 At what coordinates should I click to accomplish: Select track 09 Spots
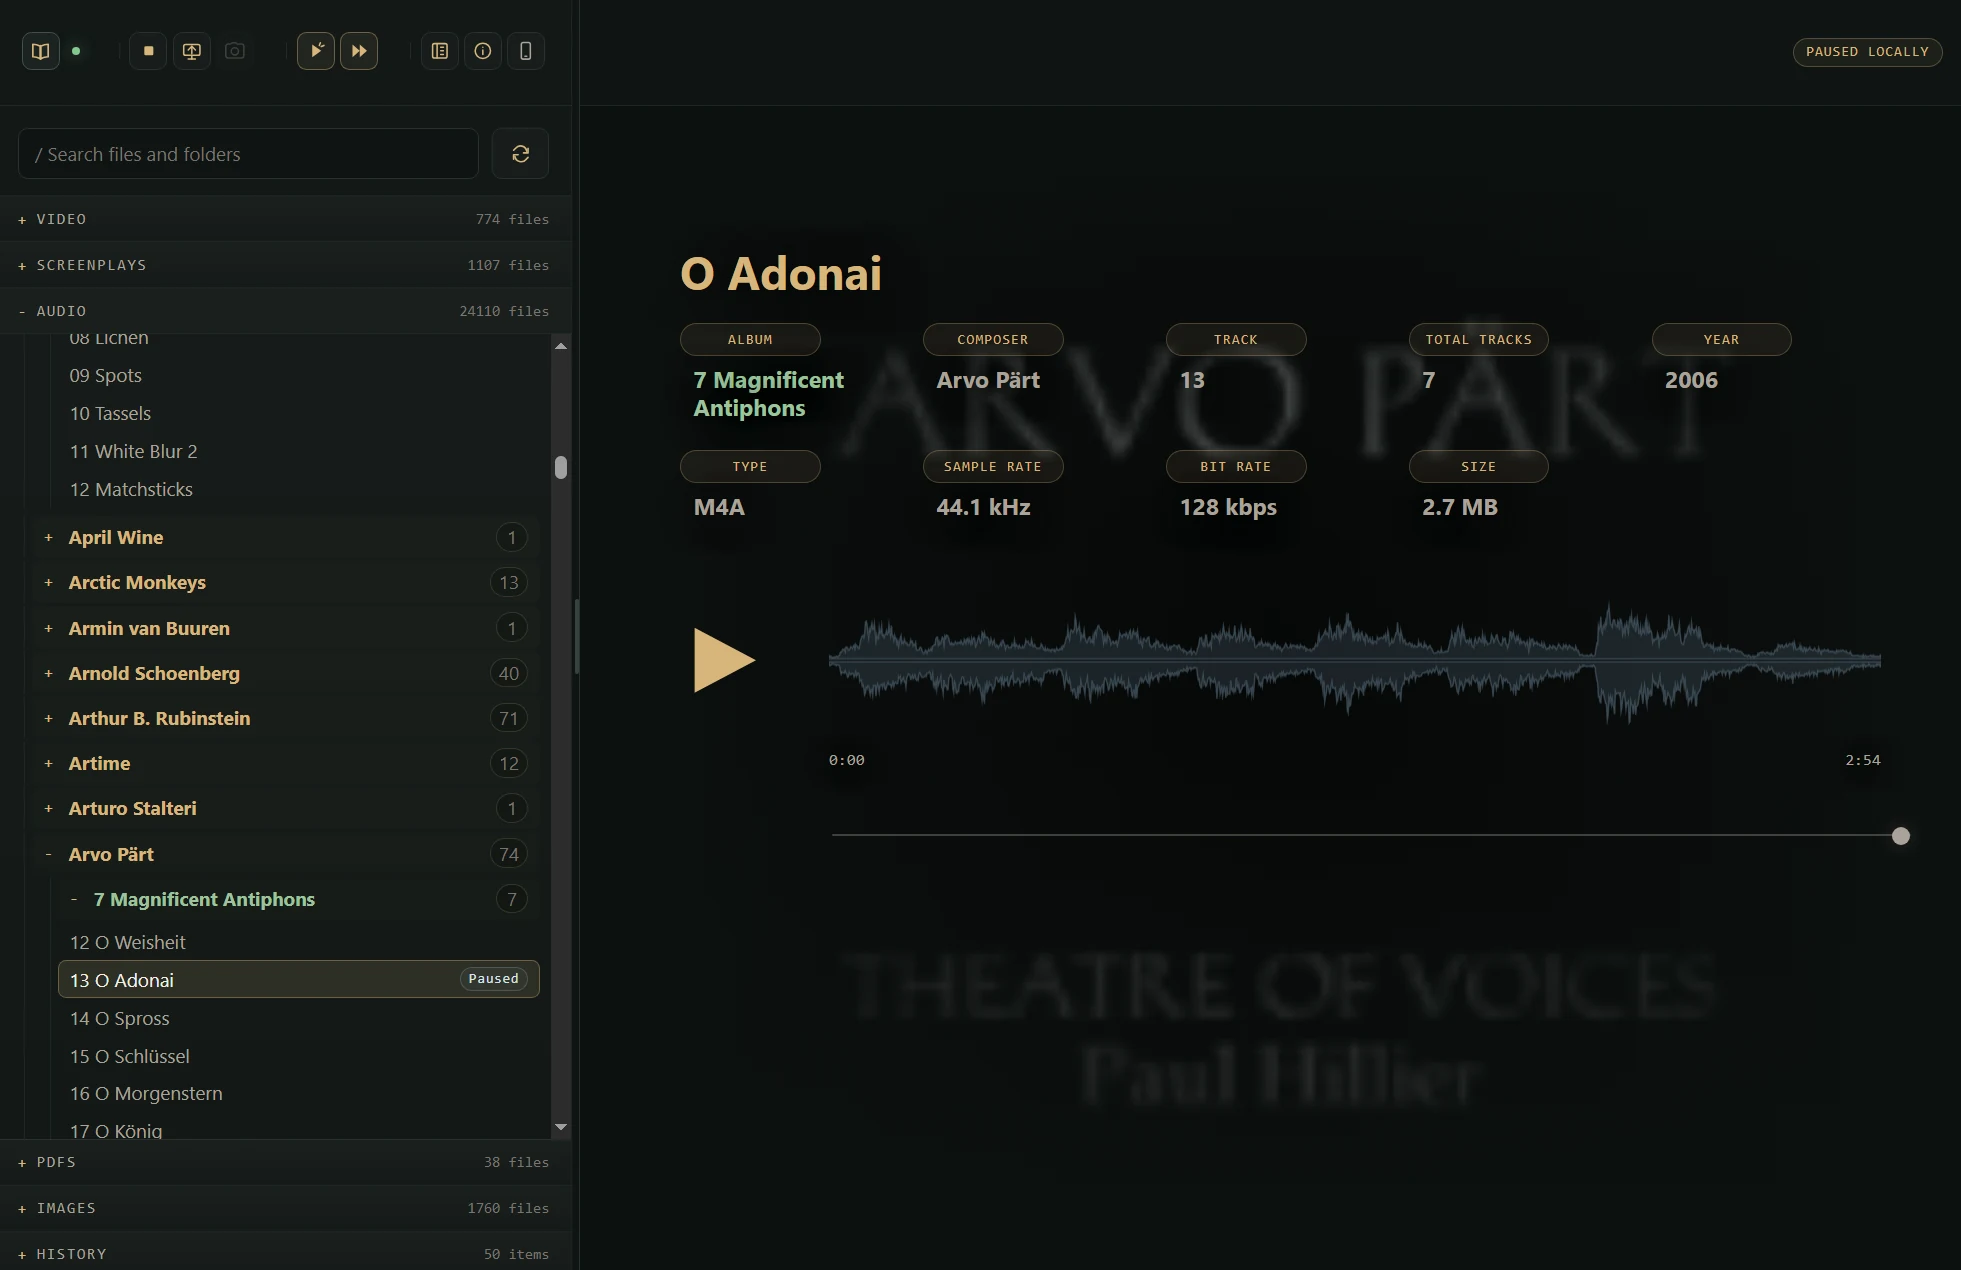point(298,375)
